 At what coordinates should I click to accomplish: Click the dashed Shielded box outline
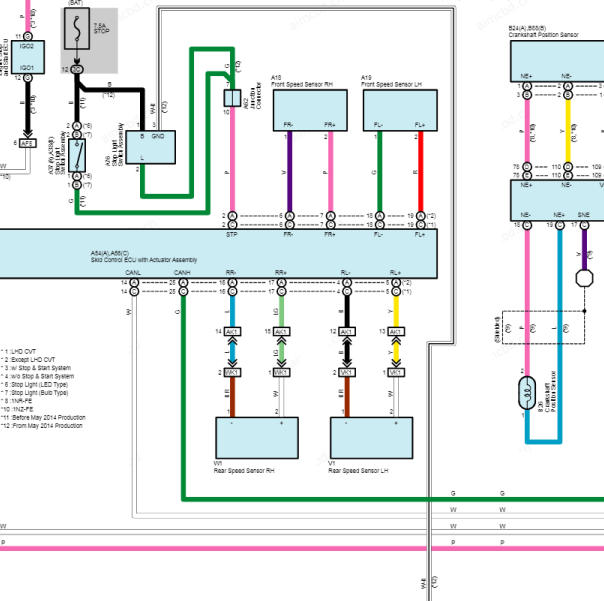544,327
